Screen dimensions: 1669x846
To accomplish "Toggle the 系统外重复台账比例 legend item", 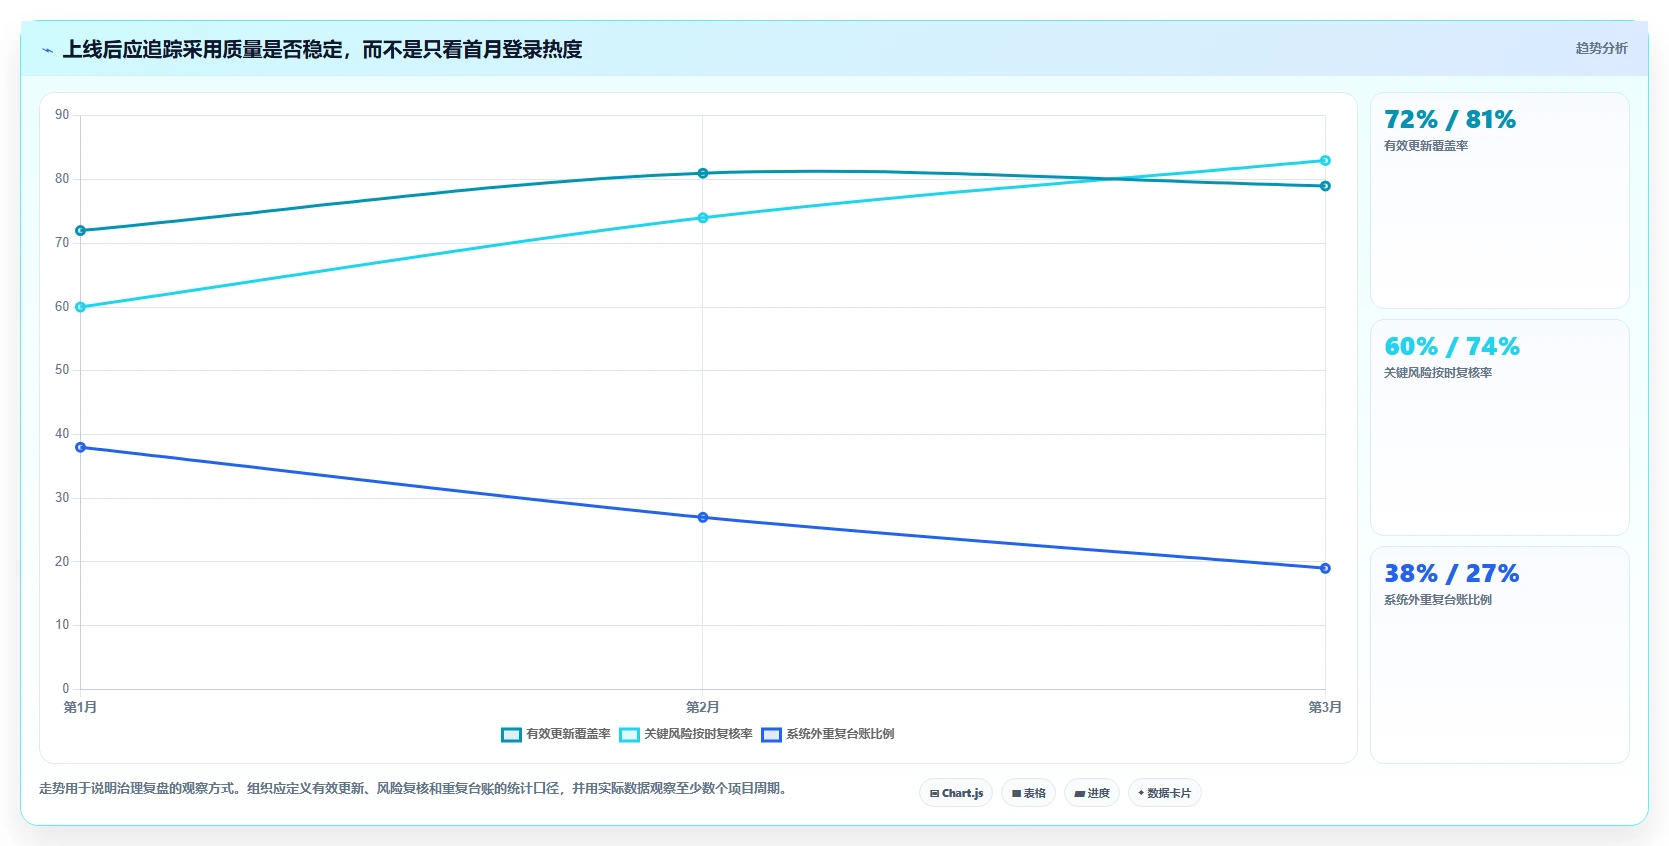I will (828, 734).
